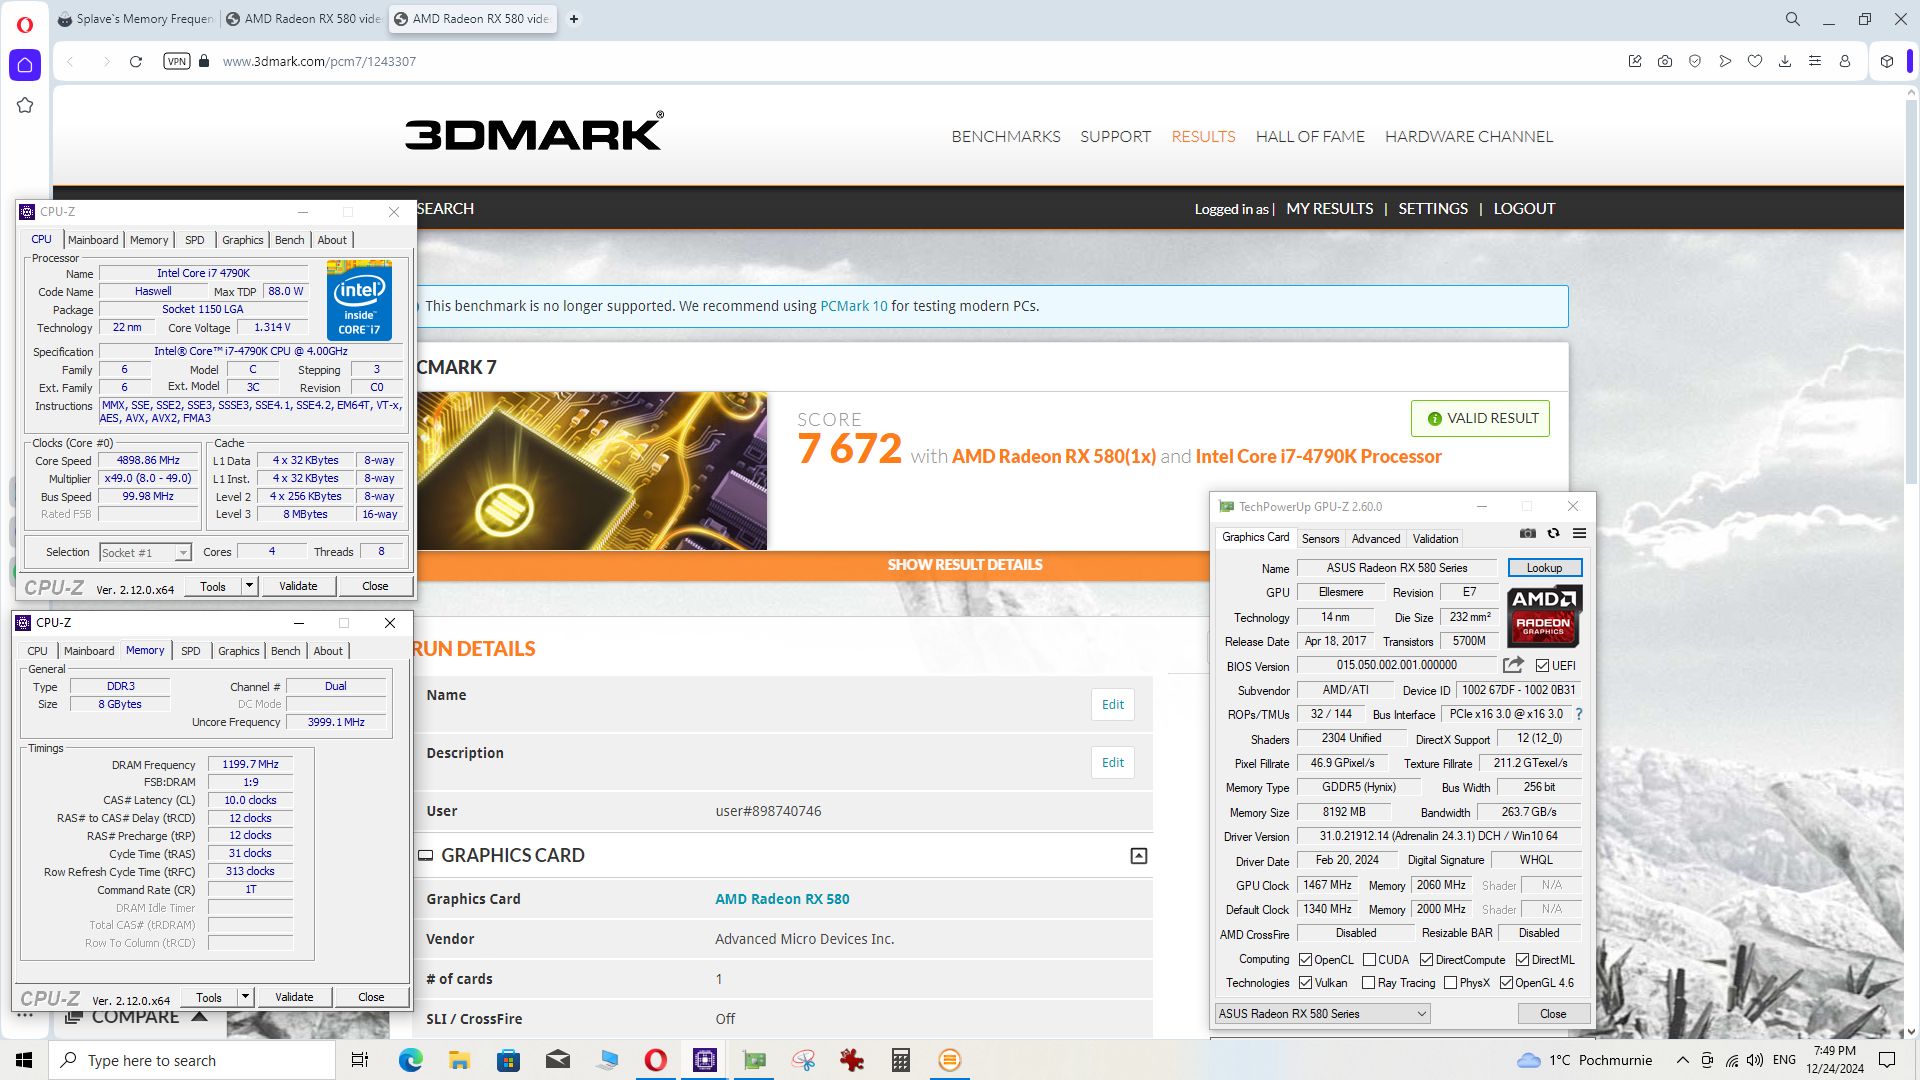Viewport: 1920px width, 1080px height.
Task: Toggle the CUDA checkbox
Action: (1369, 960)
